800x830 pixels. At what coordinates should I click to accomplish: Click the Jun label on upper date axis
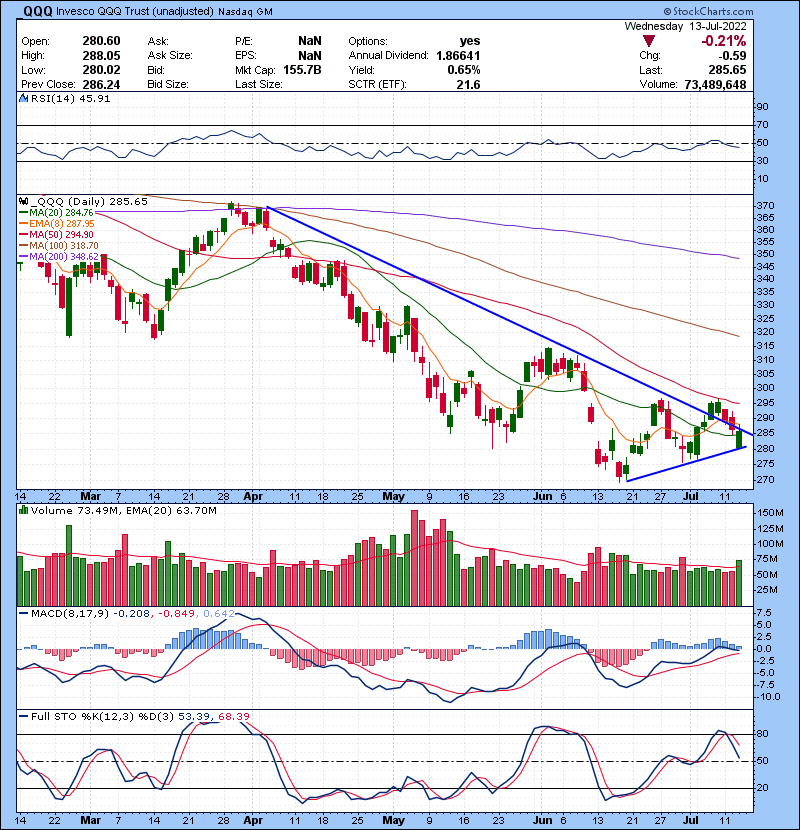click(x=543, y=497)
